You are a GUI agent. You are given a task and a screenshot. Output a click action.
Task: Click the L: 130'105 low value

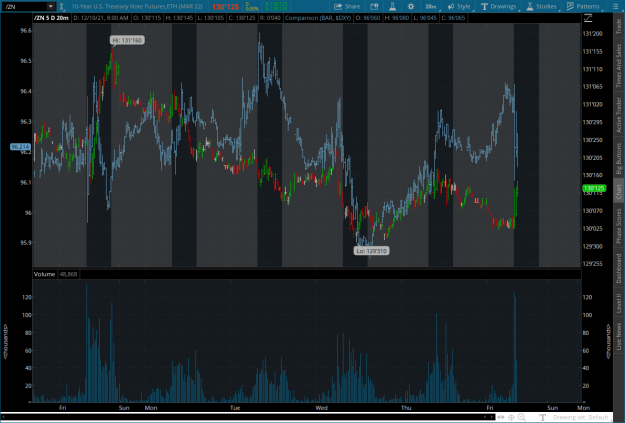(x=211, y=18)
